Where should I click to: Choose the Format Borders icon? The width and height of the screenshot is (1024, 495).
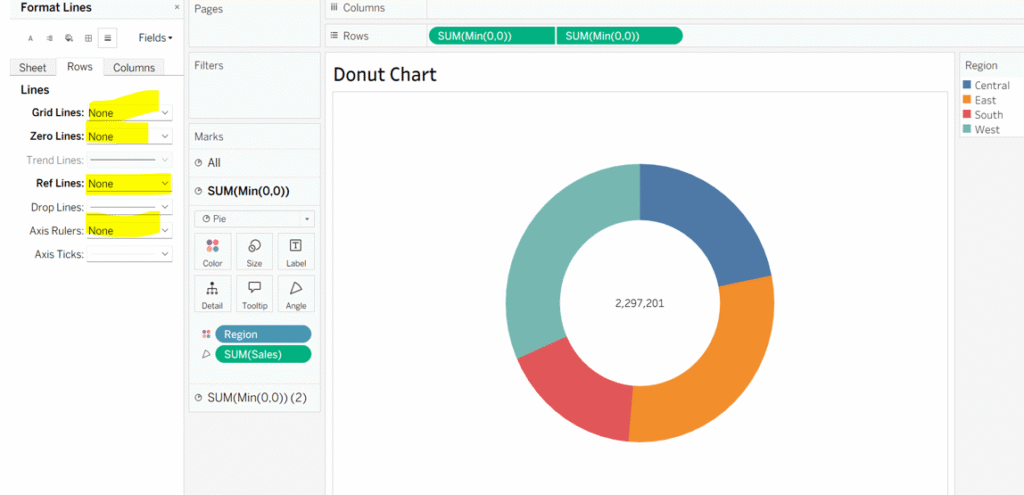[x=88, y=38]
